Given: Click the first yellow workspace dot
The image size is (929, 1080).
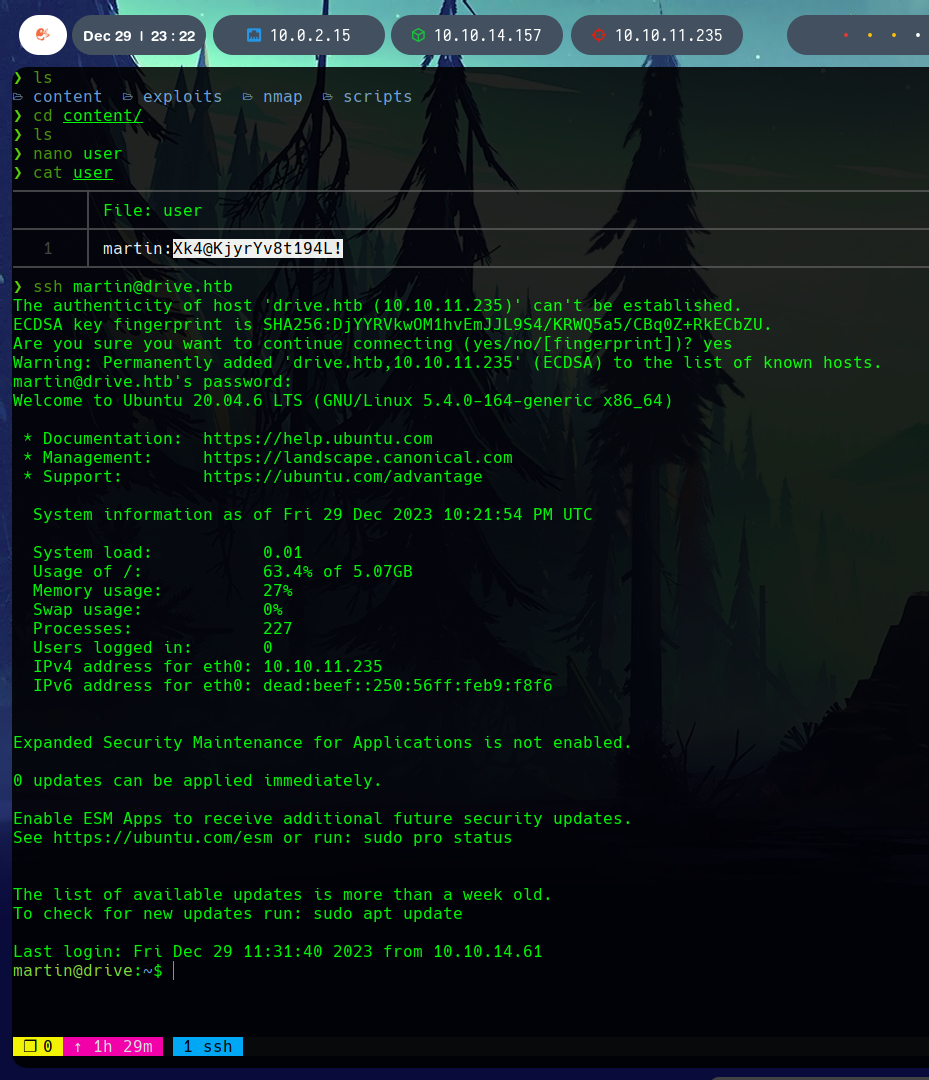Looking at the screenshot, I should (869, 36).
